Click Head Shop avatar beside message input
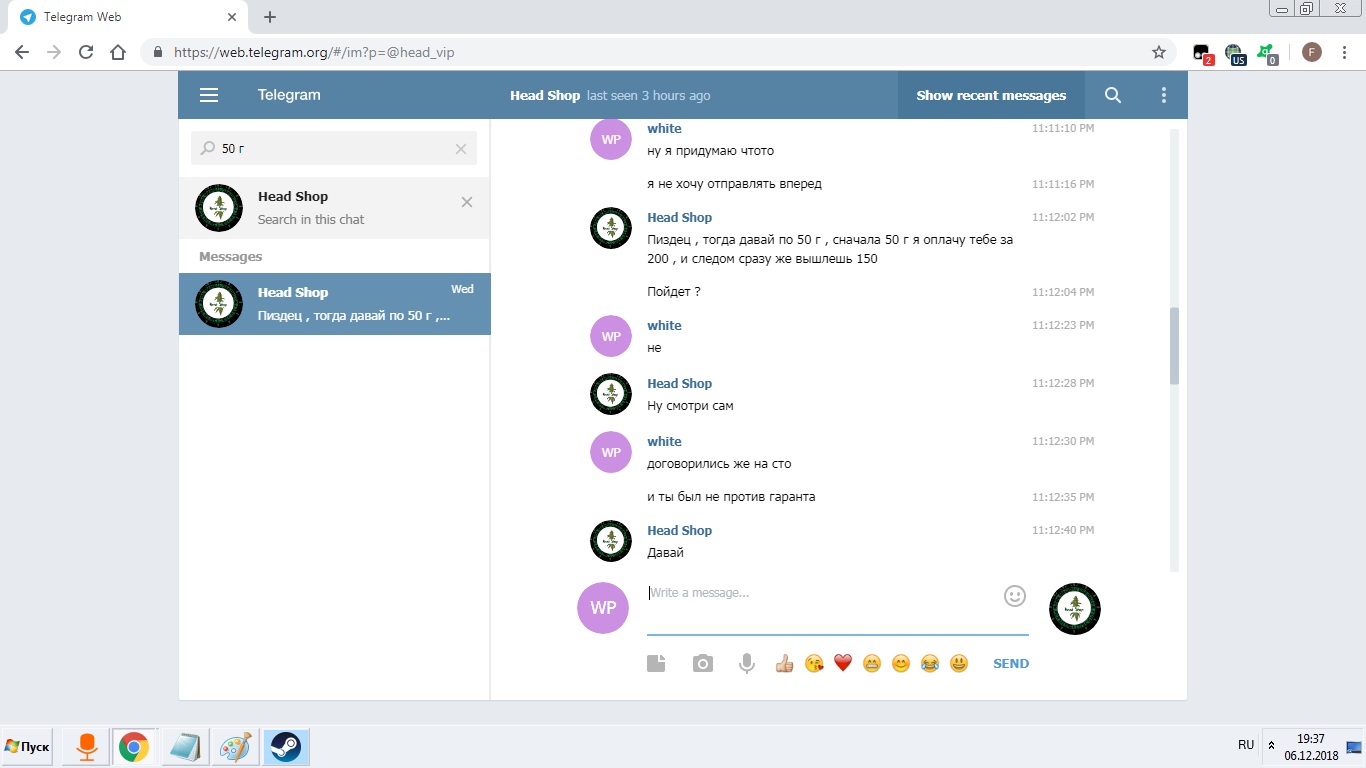Screen dimensions: 1366x768 (x=1075, y=608)
